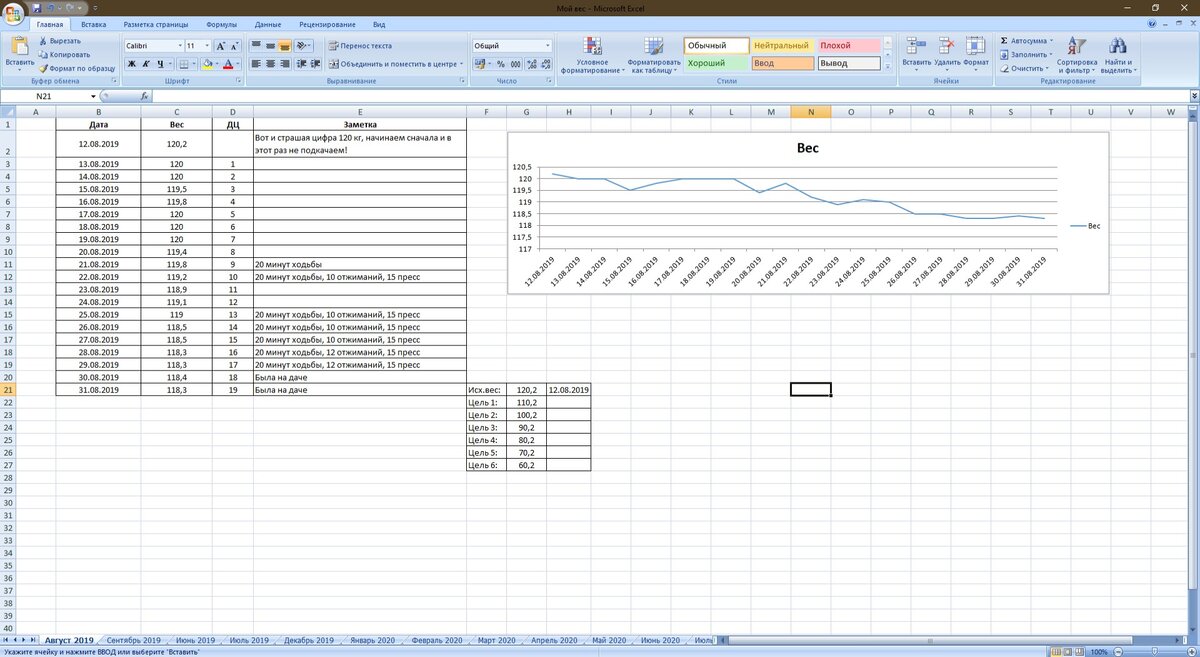
Task: Save the workbook from quick access toolbar
Action: 37,8
